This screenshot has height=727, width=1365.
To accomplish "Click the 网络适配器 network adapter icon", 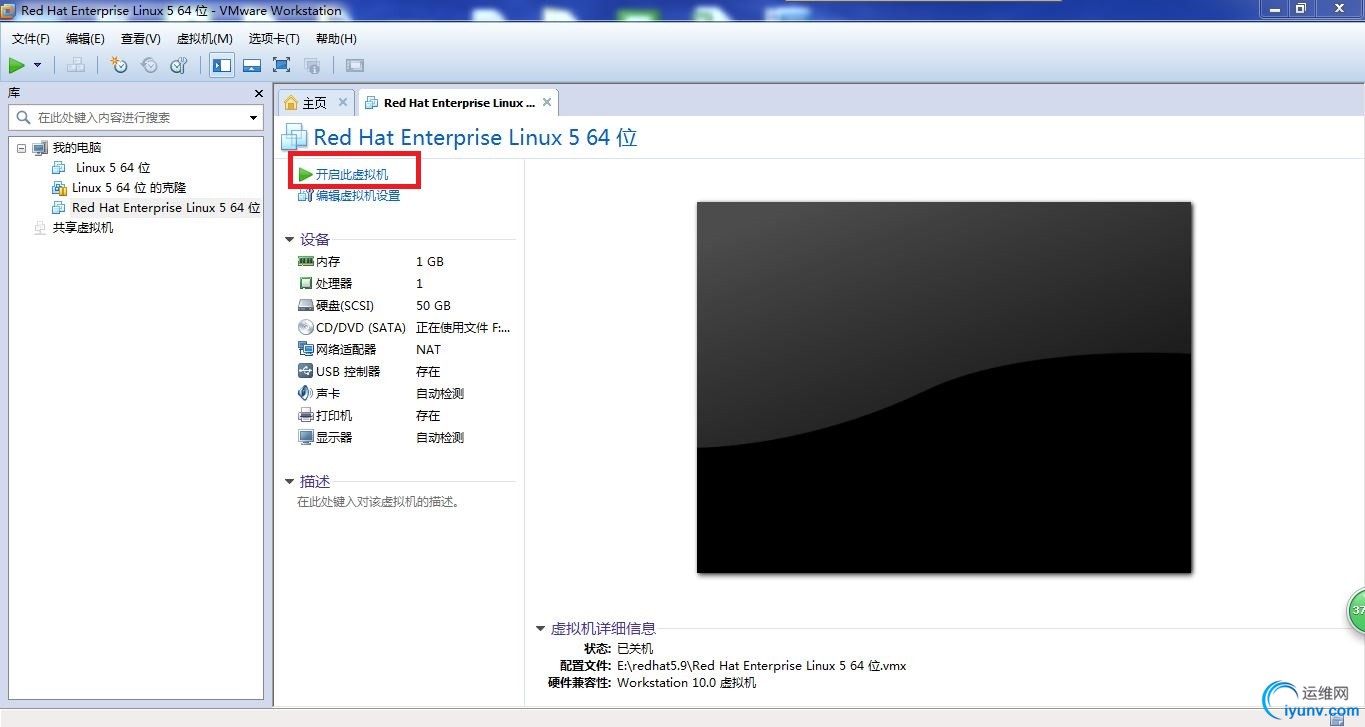I will 306,349.
